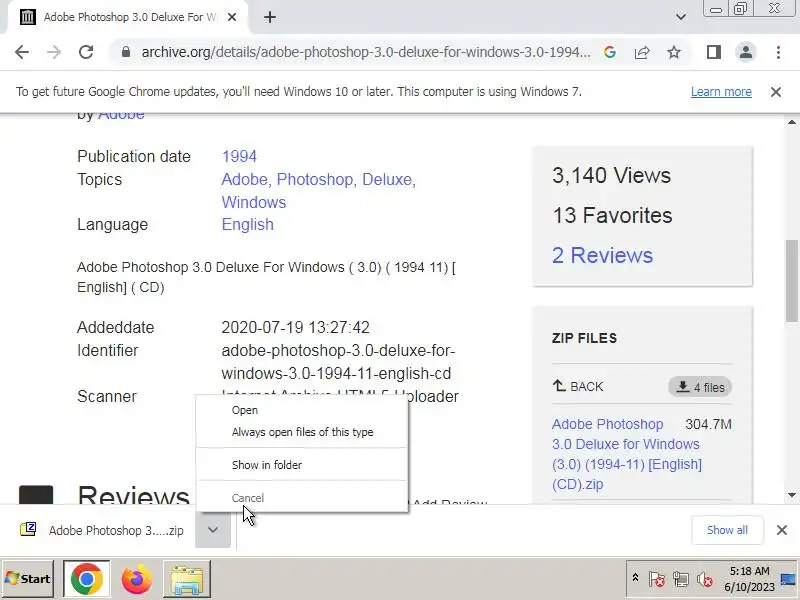Open the 2 Reviews link
The width and height of the screenshot is (800, 600).
pyautogui.click(x=602, y=255)
